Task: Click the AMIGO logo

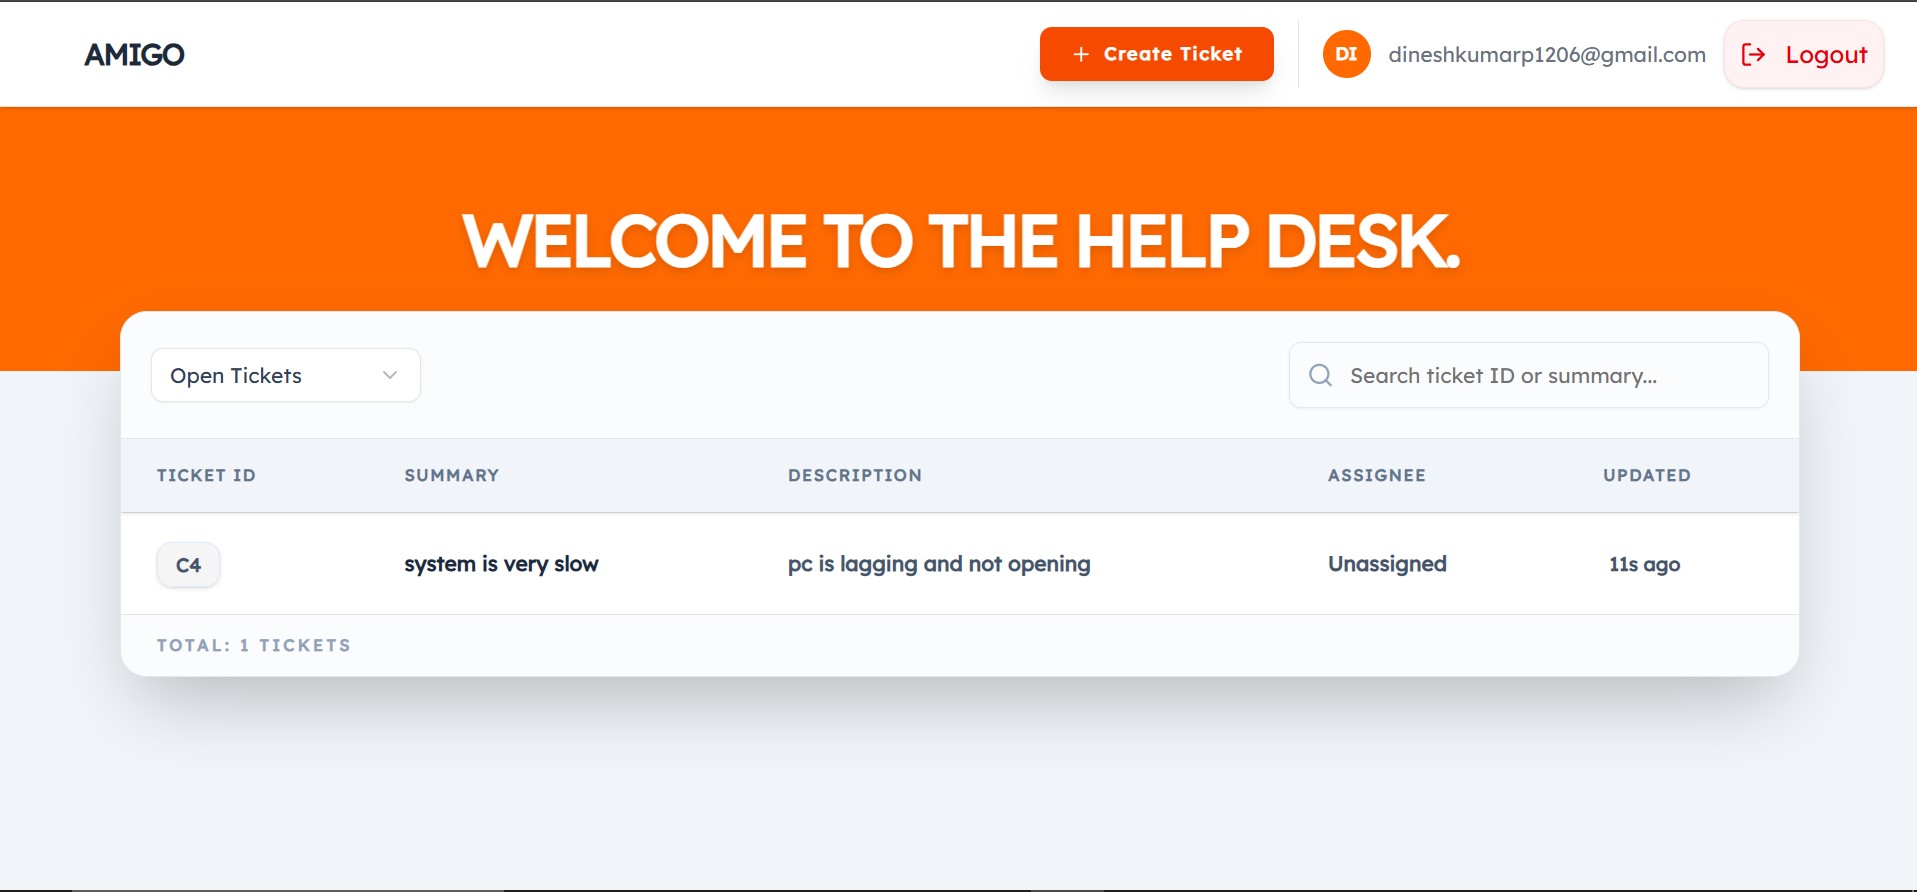Action: tap(134, 54)
